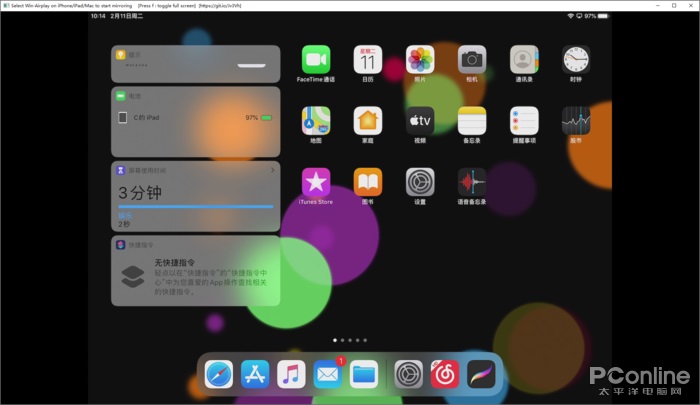700x405 pixels.
Task: Expand the Screen Time widget chevron
Action: pyautogui.click(x=272, y=170)
